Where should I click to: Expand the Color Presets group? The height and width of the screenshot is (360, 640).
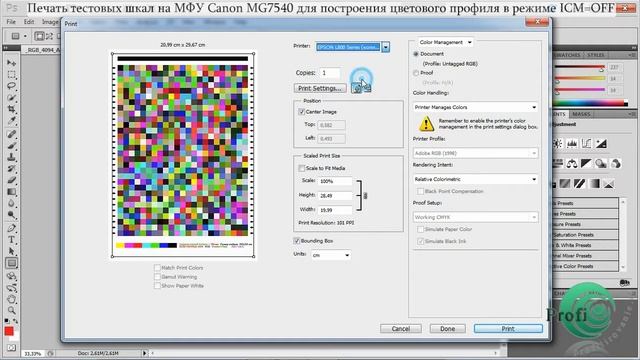click(584, 266)
